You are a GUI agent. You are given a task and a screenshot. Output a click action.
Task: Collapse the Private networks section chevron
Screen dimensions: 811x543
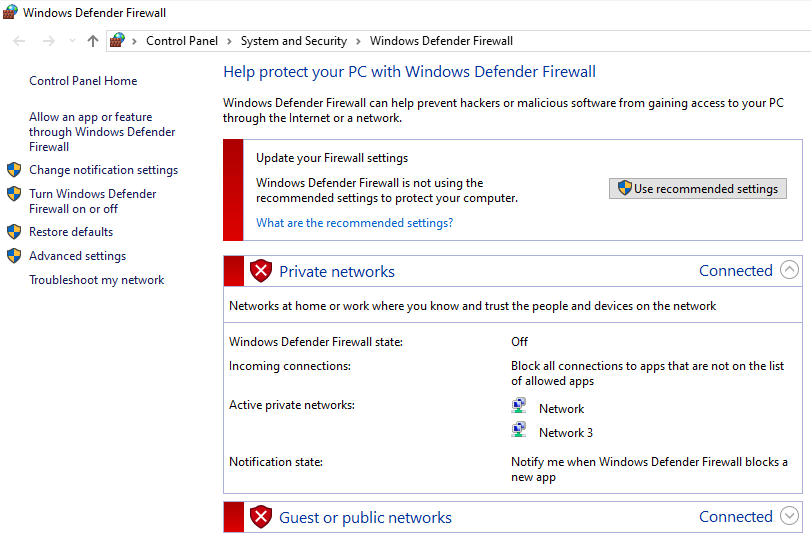tap(789, 269)
